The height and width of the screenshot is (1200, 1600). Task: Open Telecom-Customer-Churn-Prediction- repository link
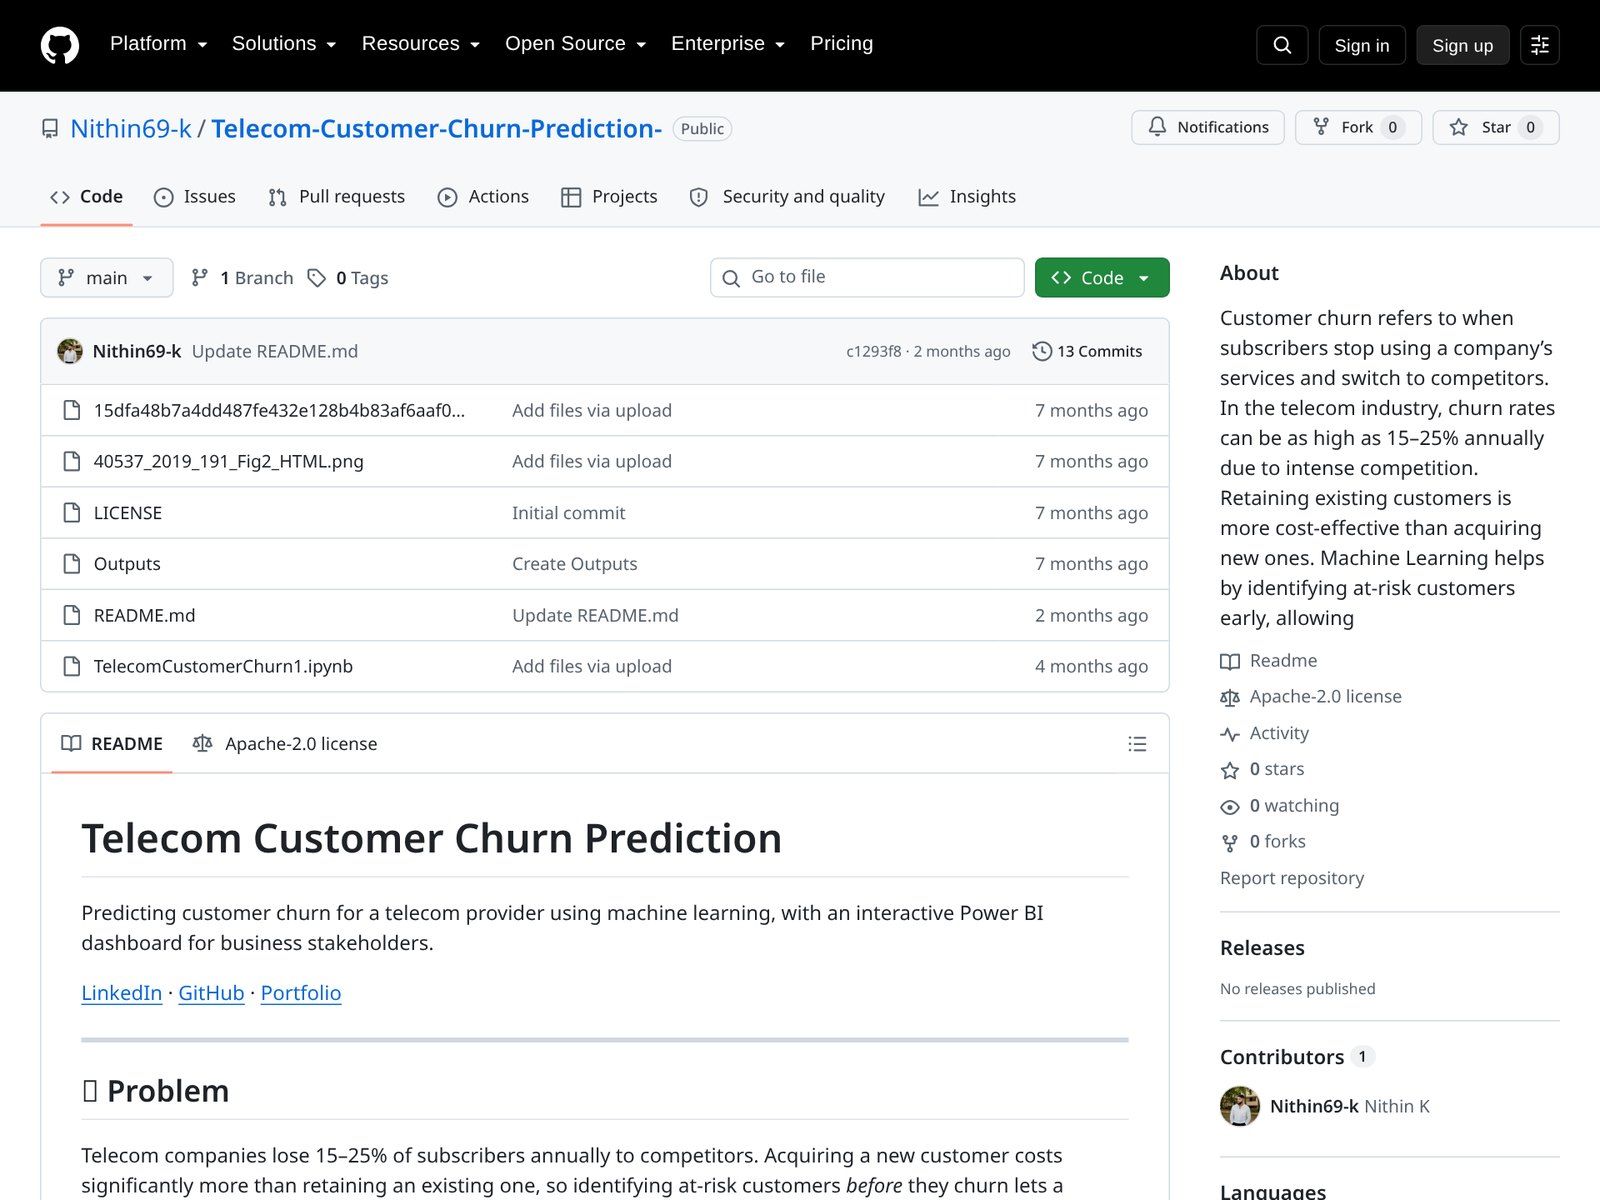pyautogui.click(x=436, y=129)
